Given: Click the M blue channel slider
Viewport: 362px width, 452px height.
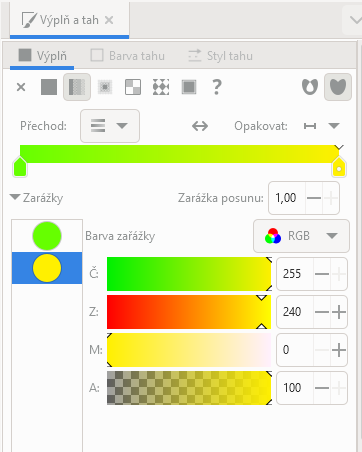Looking at the screenshot, I should (189, 350).
